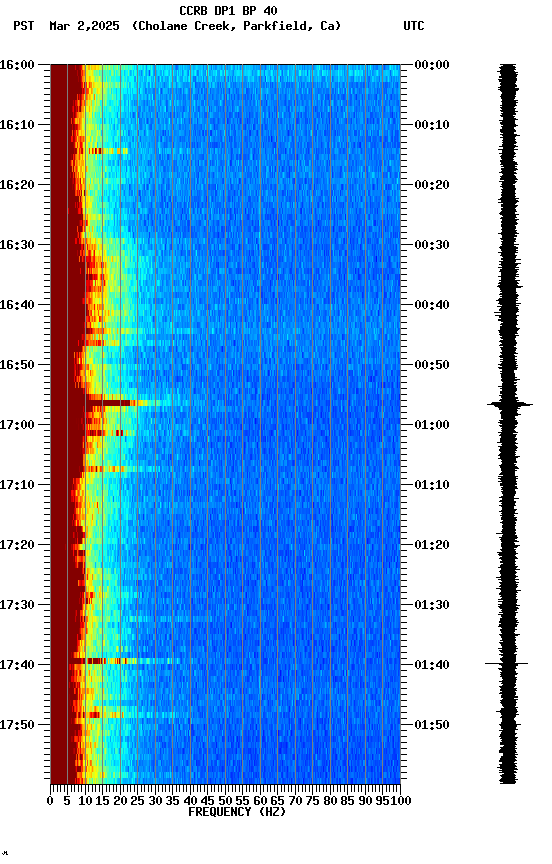Click the frequency axis tick label "40"
This screenshot has width=552, height=864.
190,801
